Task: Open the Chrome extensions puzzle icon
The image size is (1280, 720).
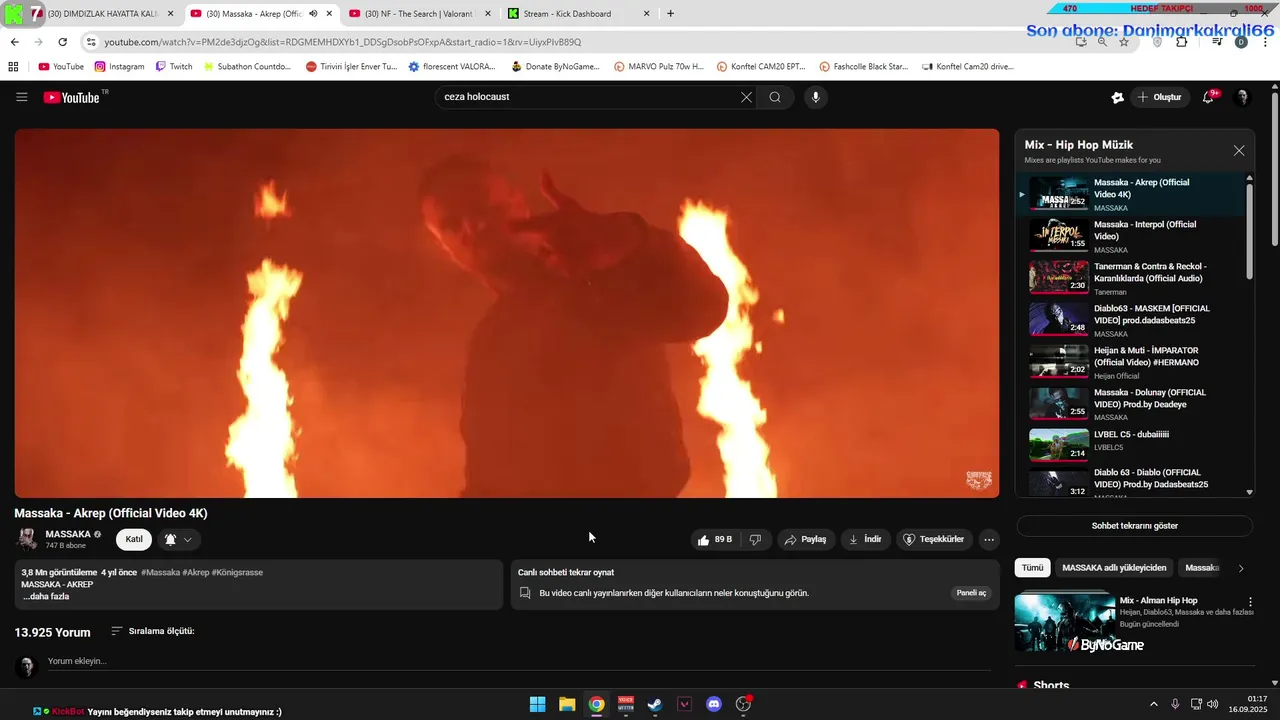Action: 1182,42
